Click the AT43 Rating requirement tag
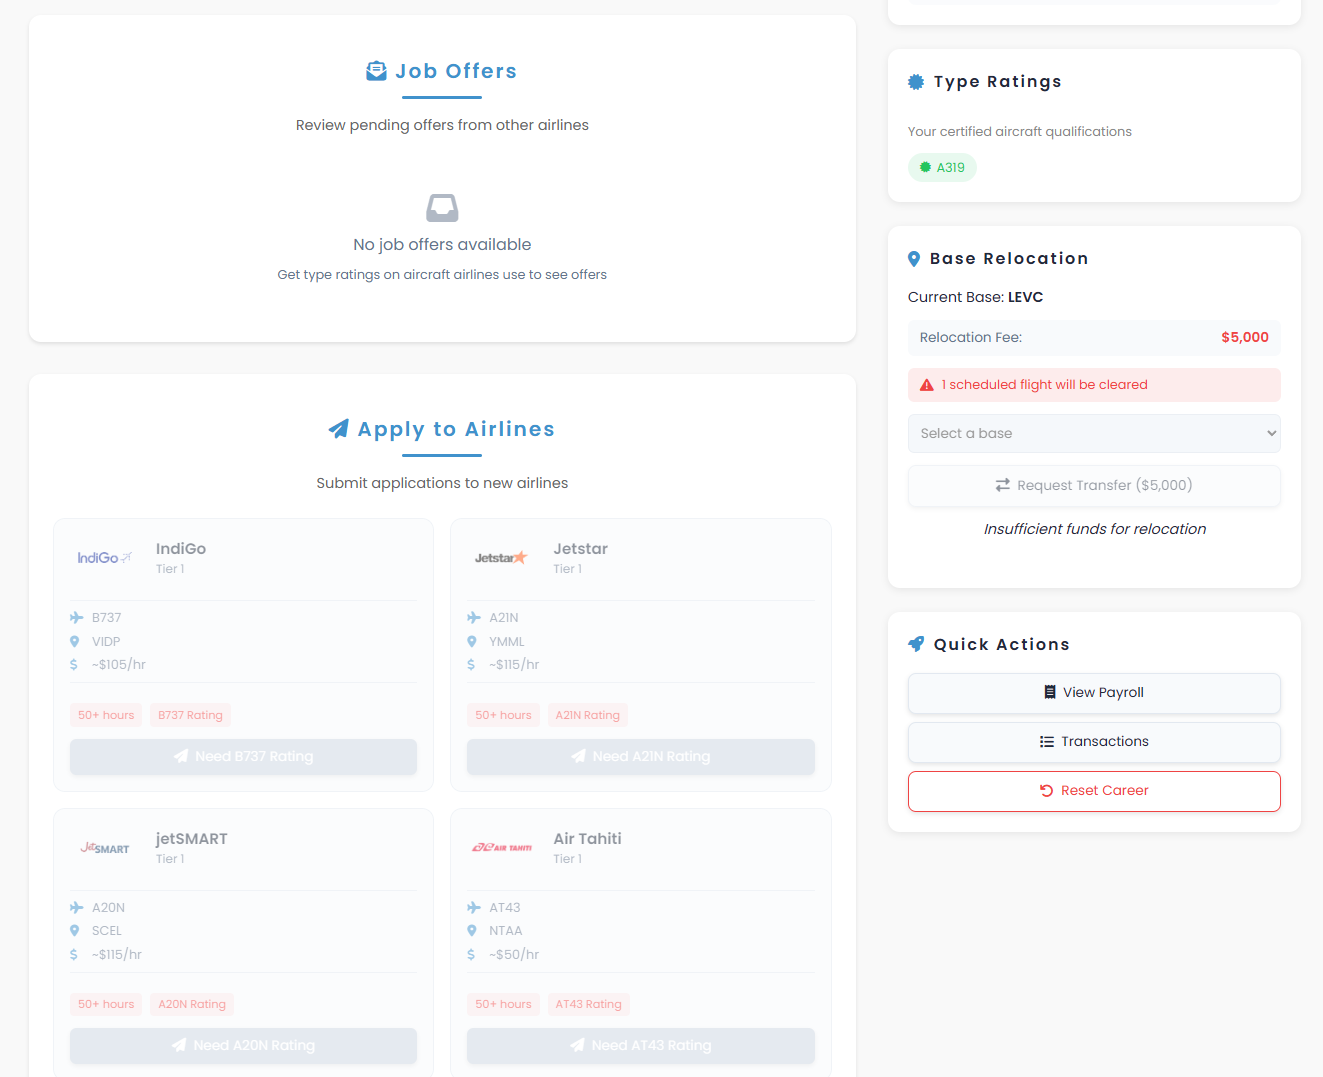Image resolution: width=1323 pixels, height=1077 pixels. [x=589, y=1005]
